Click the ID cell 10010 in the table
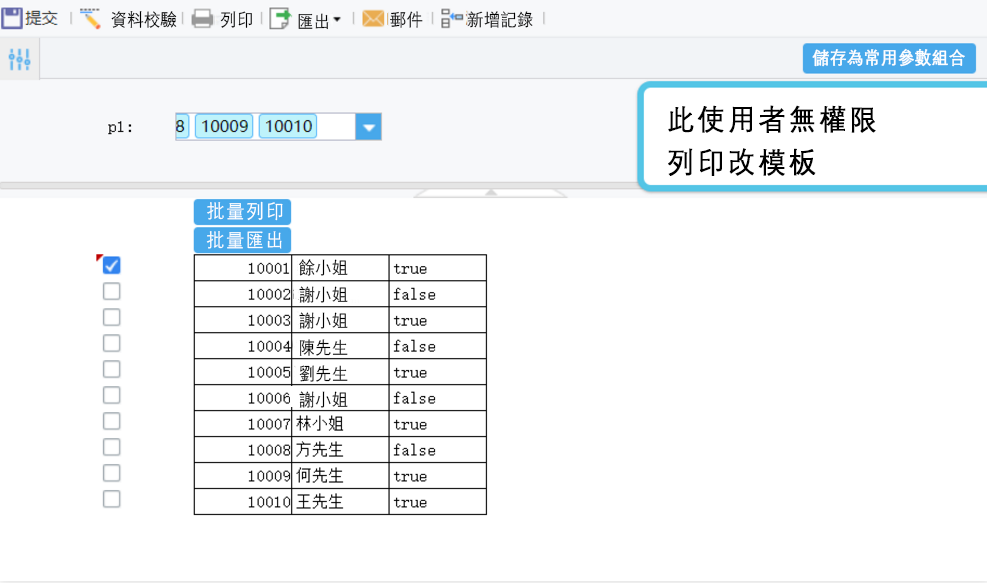This screenshot has width=987, height=583. (243, 502)
